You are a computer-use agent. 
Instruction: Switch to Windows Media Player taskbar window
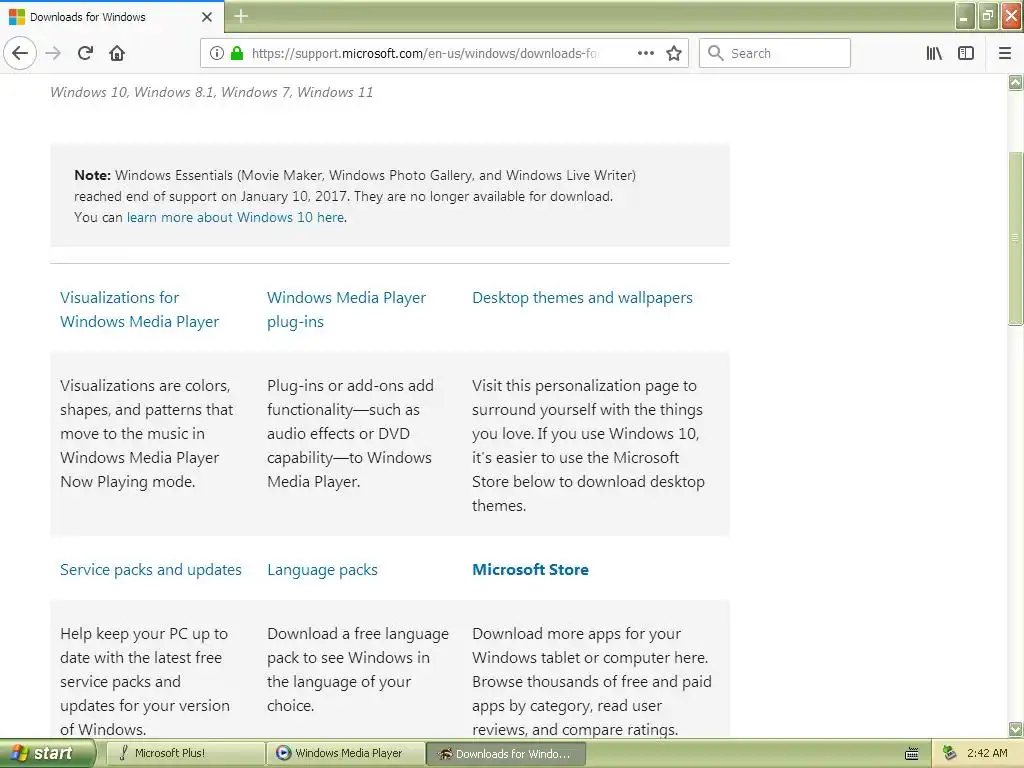346,753
